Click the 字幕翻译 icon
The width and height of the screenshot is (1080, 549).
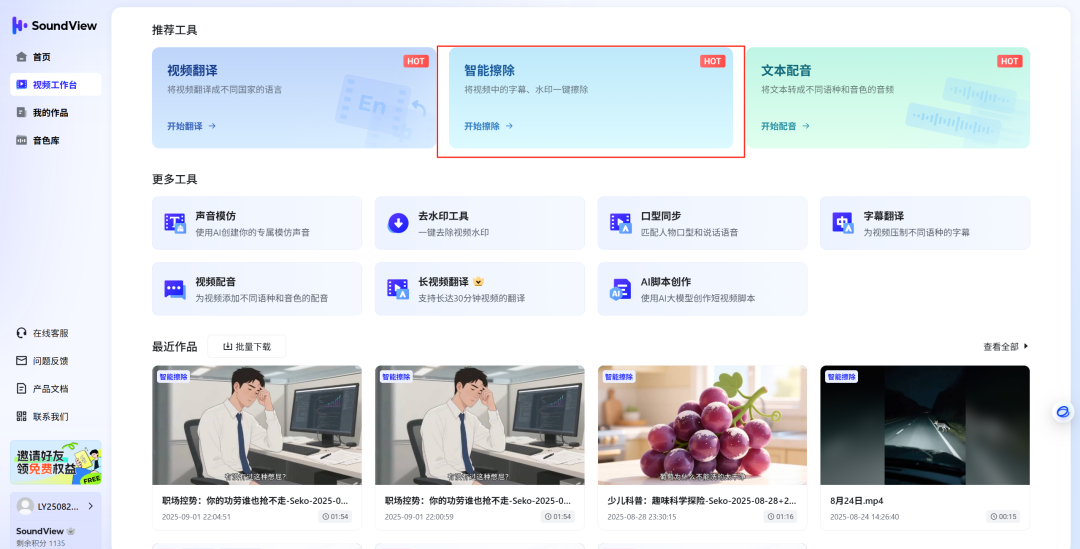click(x=843, y=223)
